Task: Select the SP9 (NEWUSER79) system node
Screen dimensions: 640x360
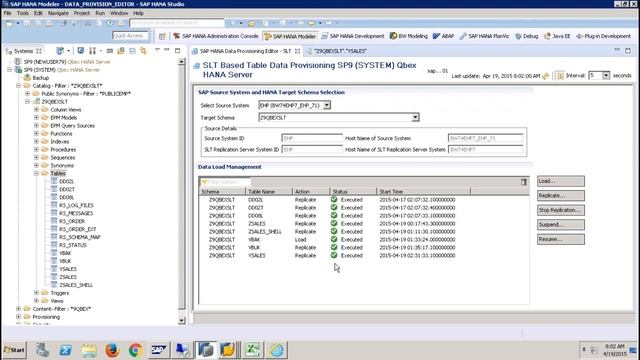Action: click(x=67, y=62)
